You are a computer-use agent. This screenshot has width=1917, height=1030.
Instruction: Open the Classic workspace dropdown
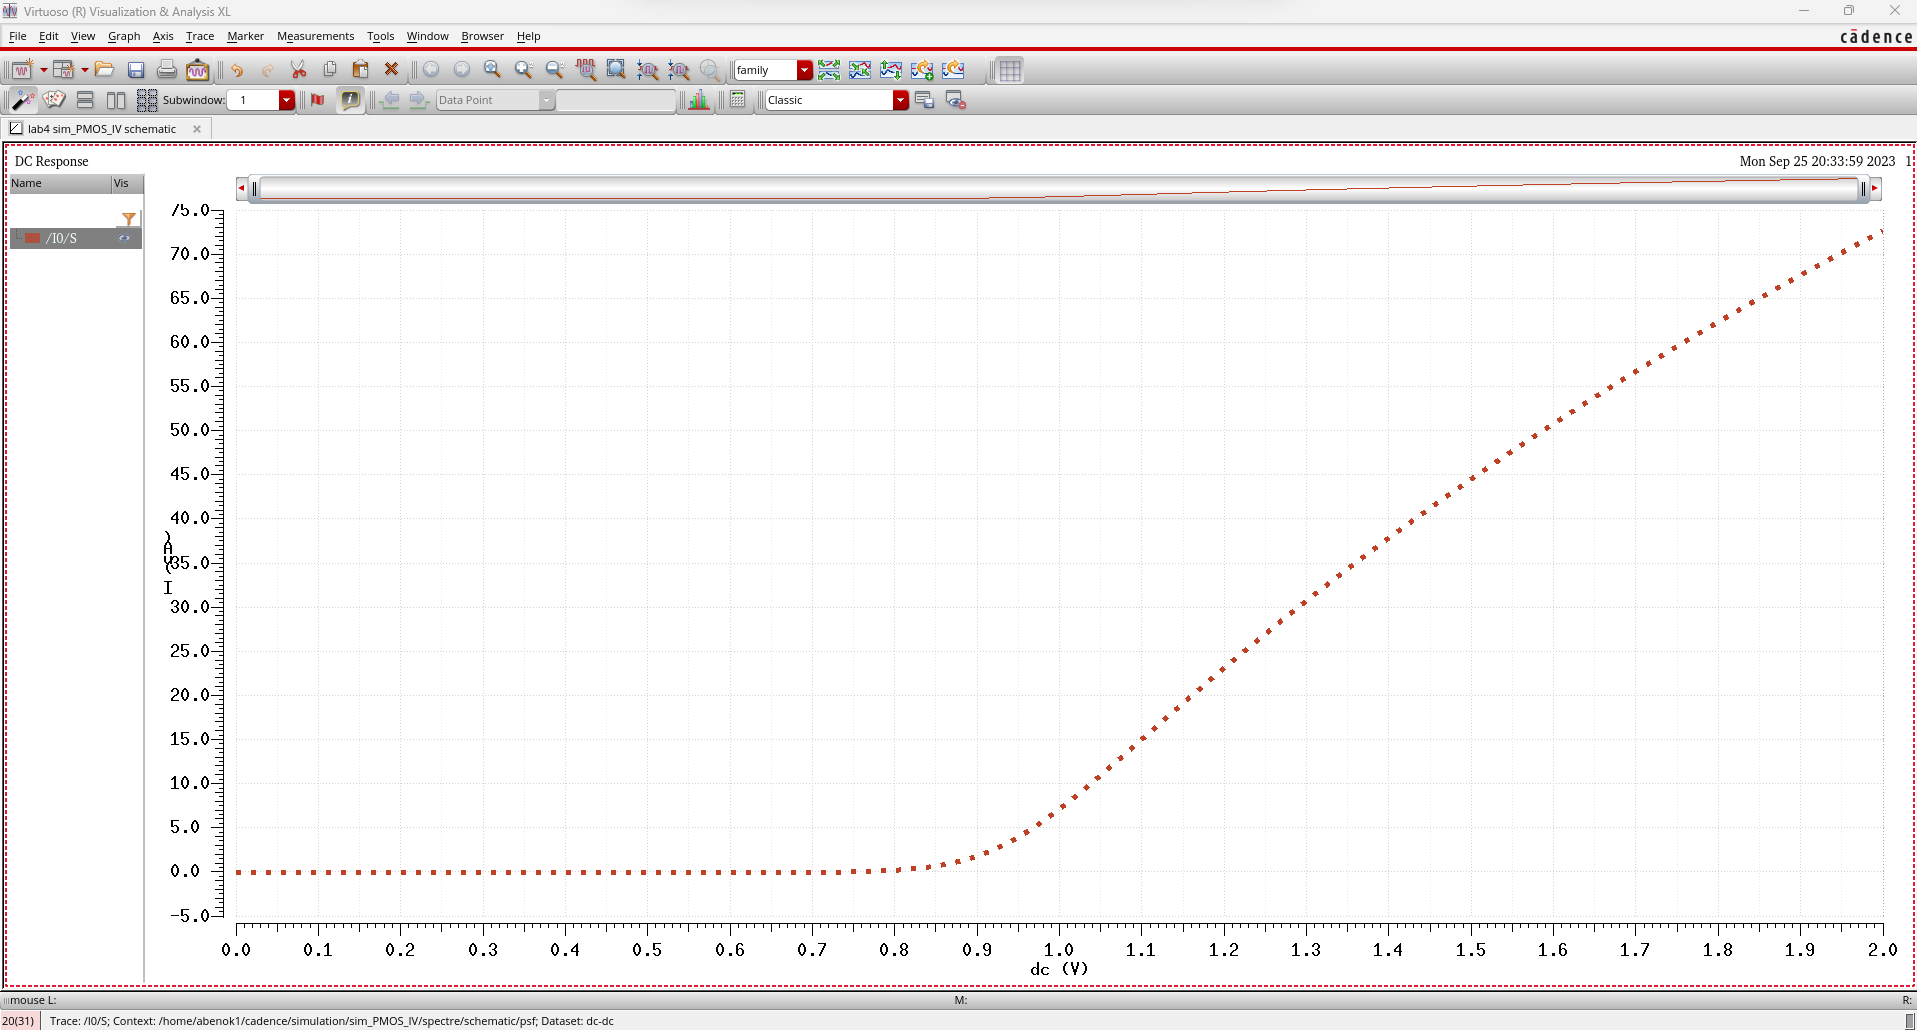tap(901, 100)
